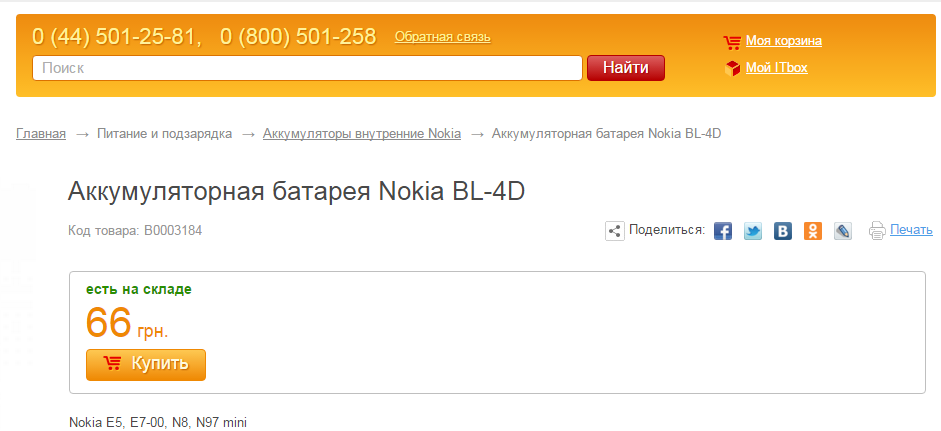Share the product on Twitter
Screen dimensions: 941x431
tap(753, 231)
